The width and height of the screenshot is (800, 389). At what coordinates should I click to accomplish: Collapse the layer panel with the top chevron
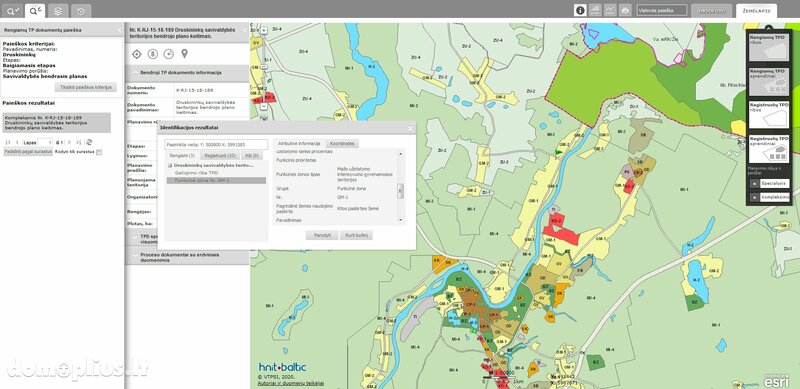768,28
